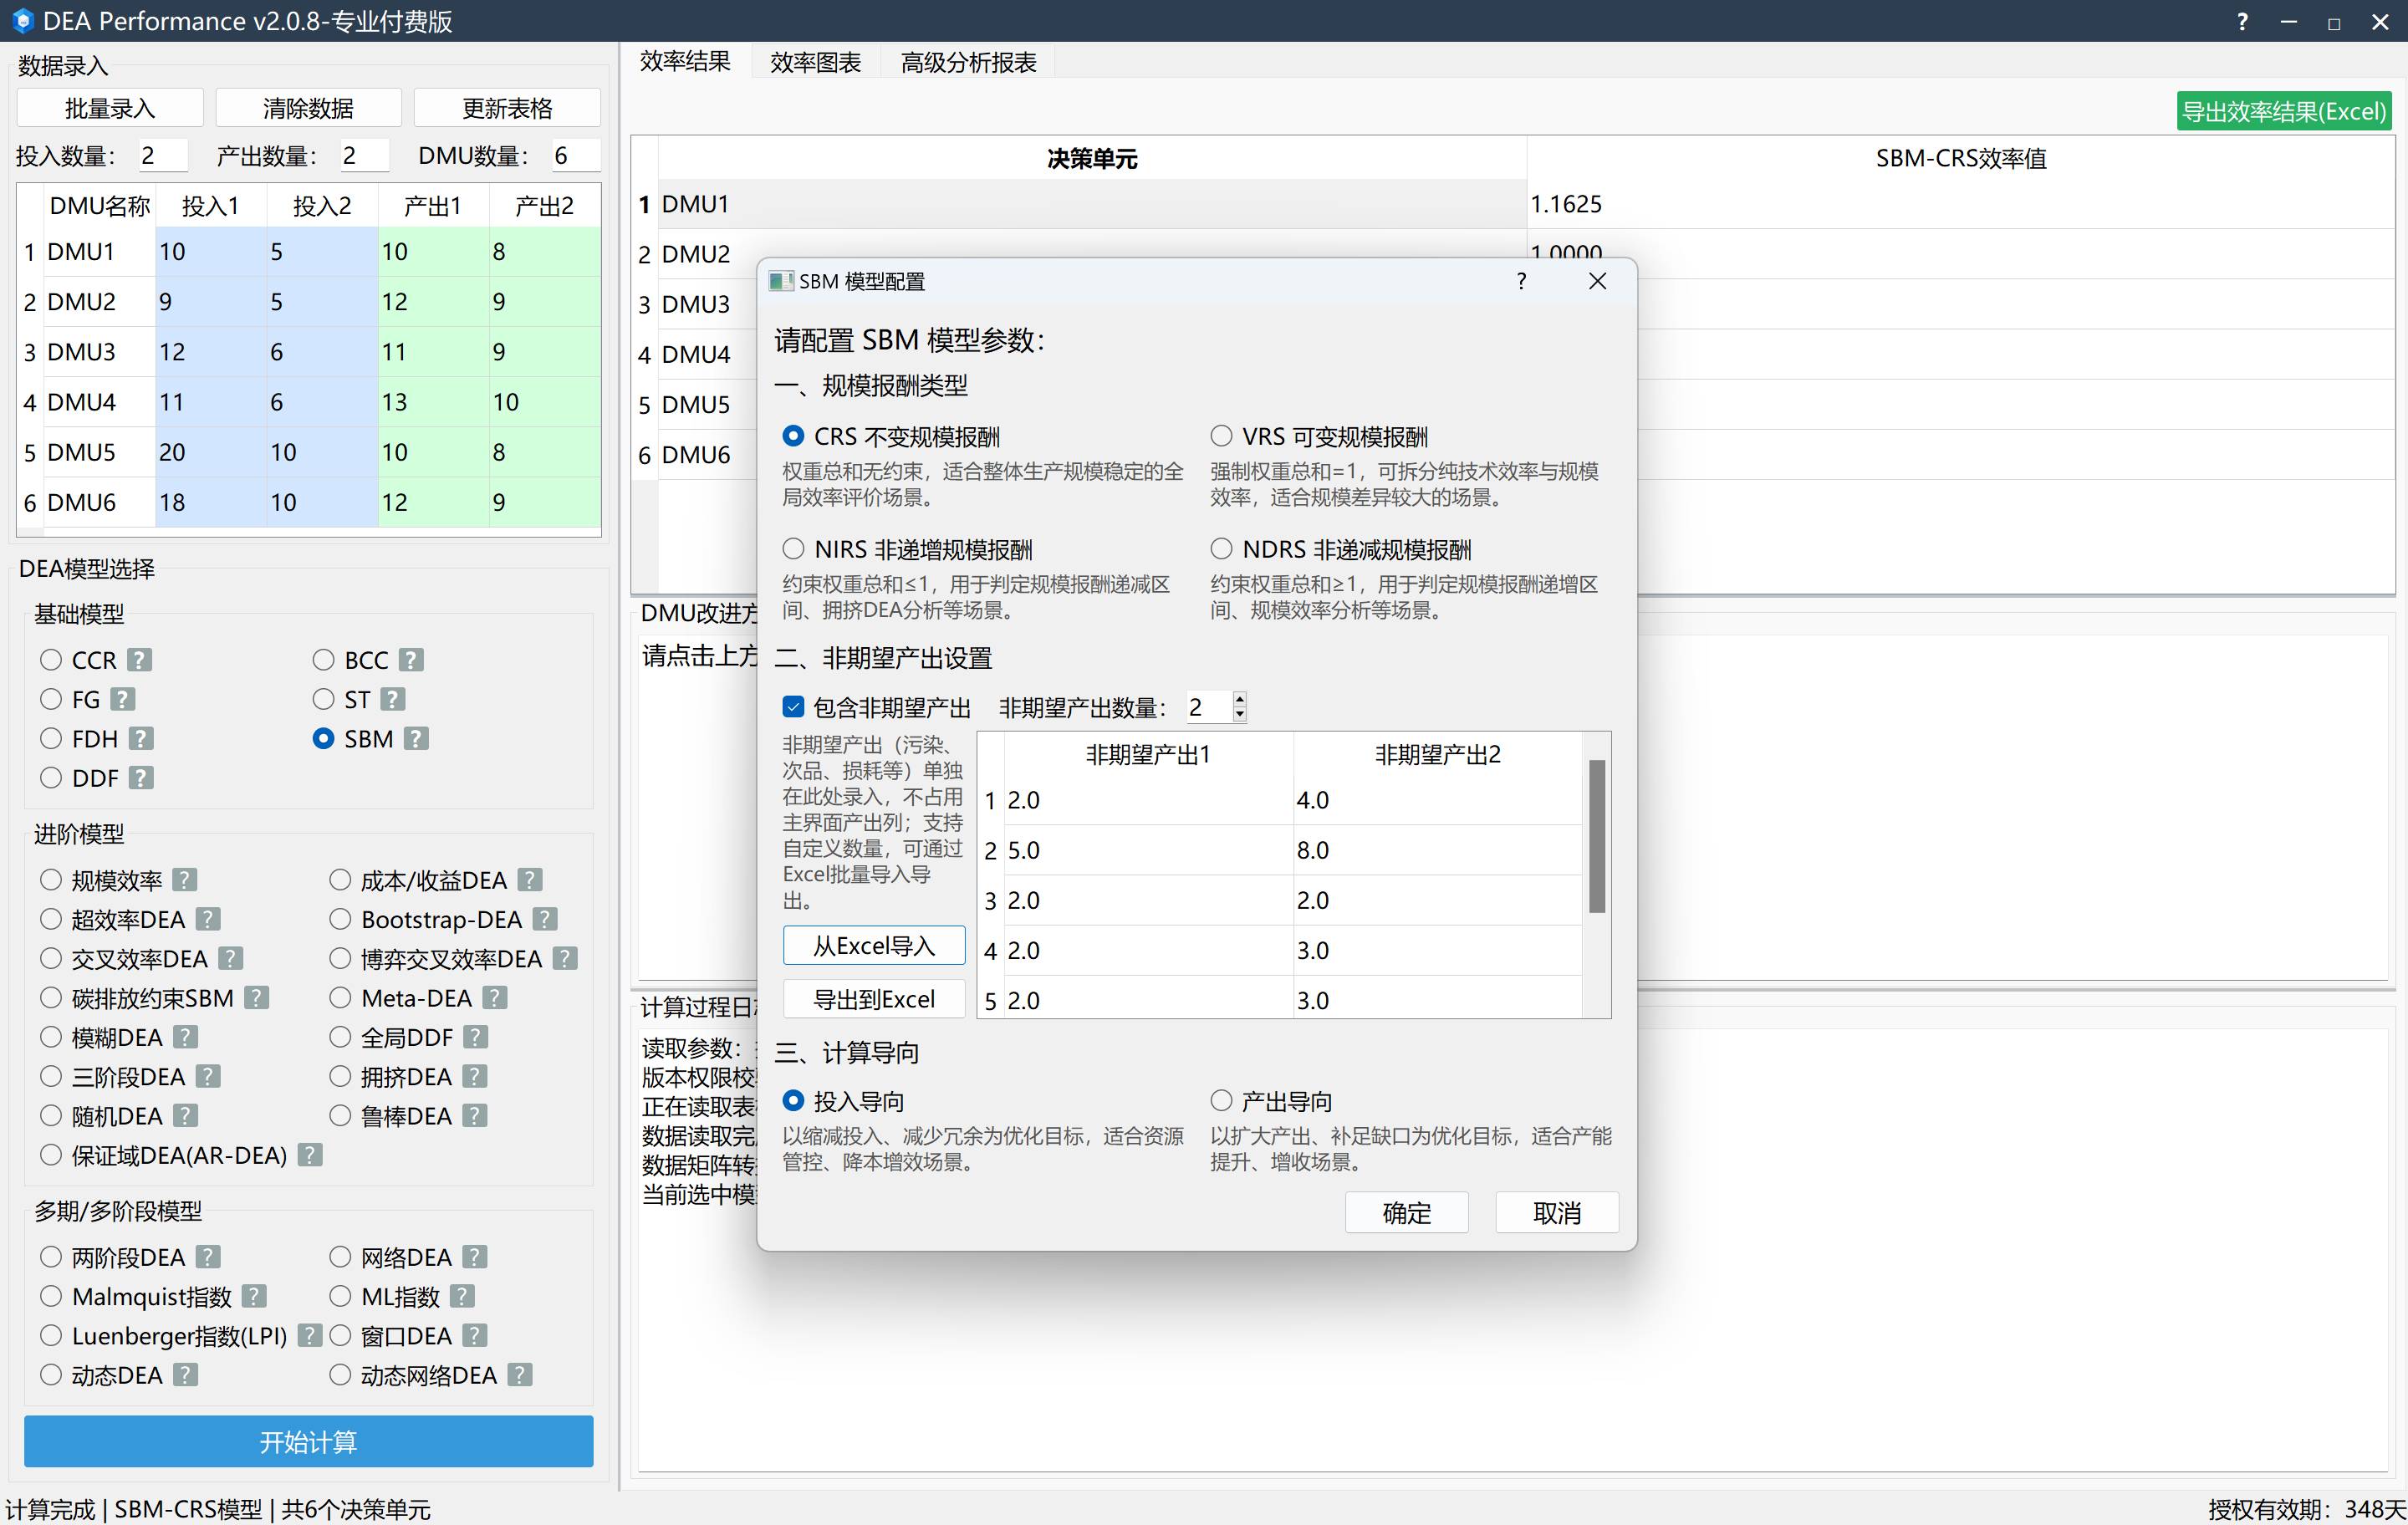Click 批量录入 button
This screenshot has width=2408, height=1525.
[110, 108]
